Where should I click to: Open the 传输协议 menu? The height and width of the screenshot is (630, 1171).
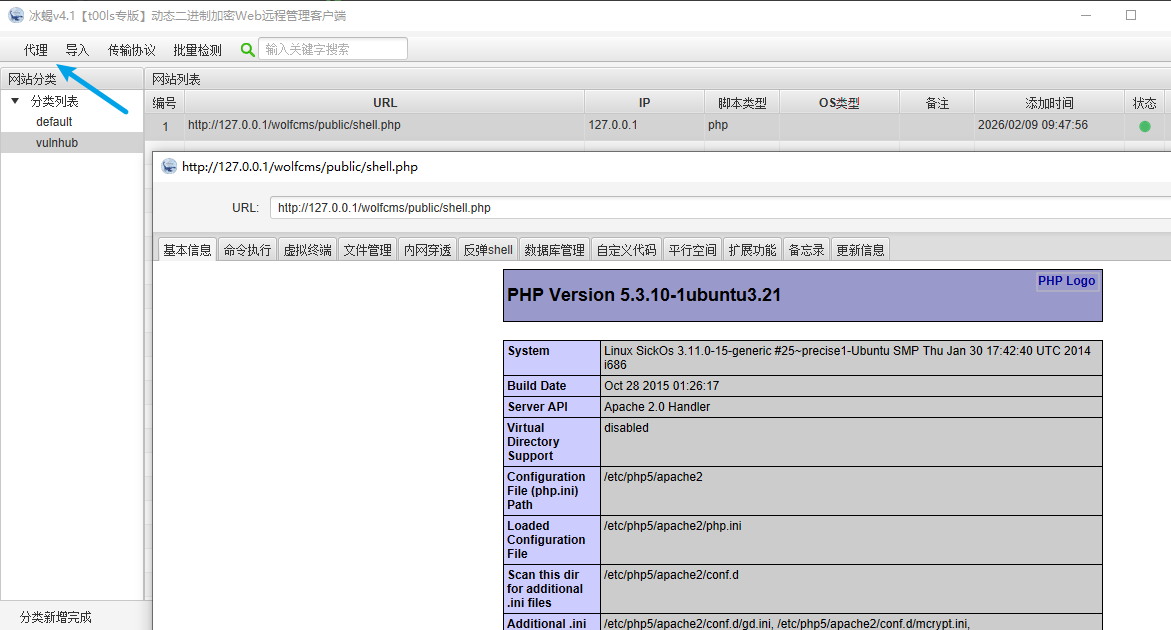131,50
